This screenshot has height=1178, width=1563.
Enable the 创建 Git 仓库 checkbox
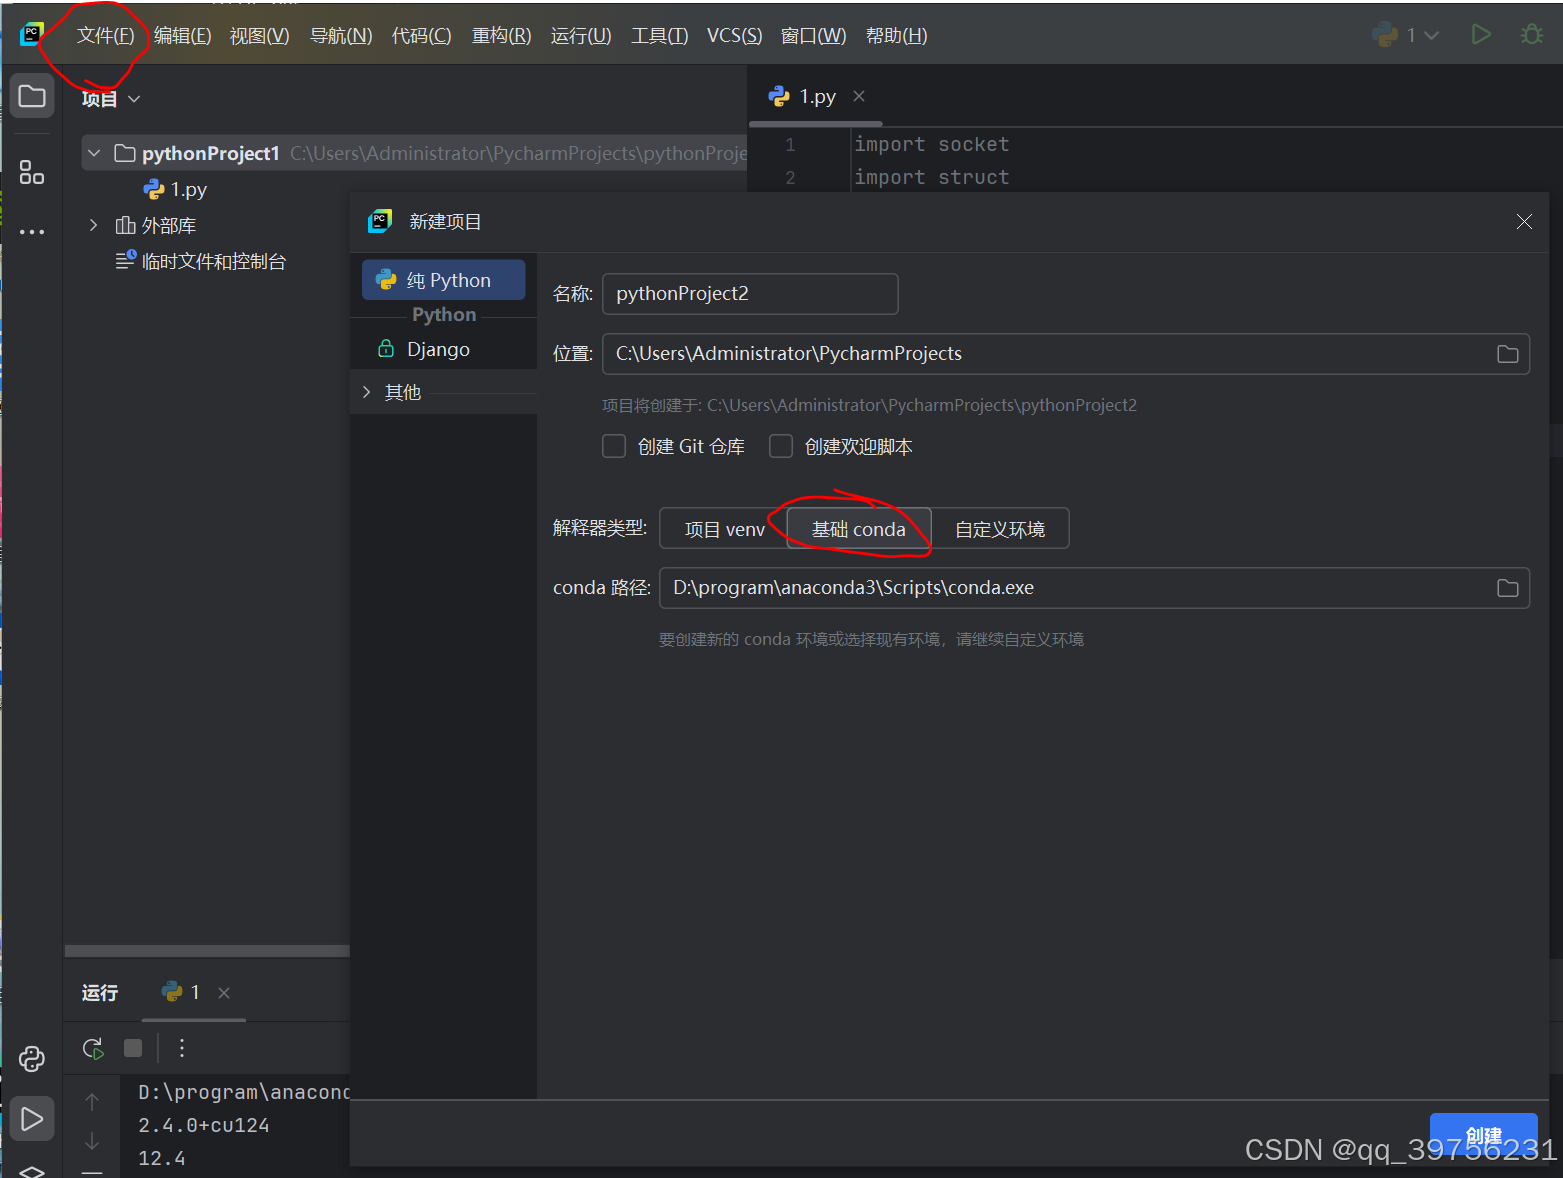(614, 446)
